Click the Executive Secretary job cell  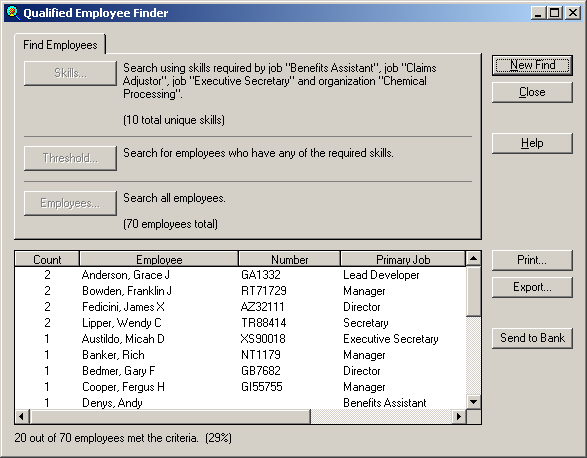390,339
